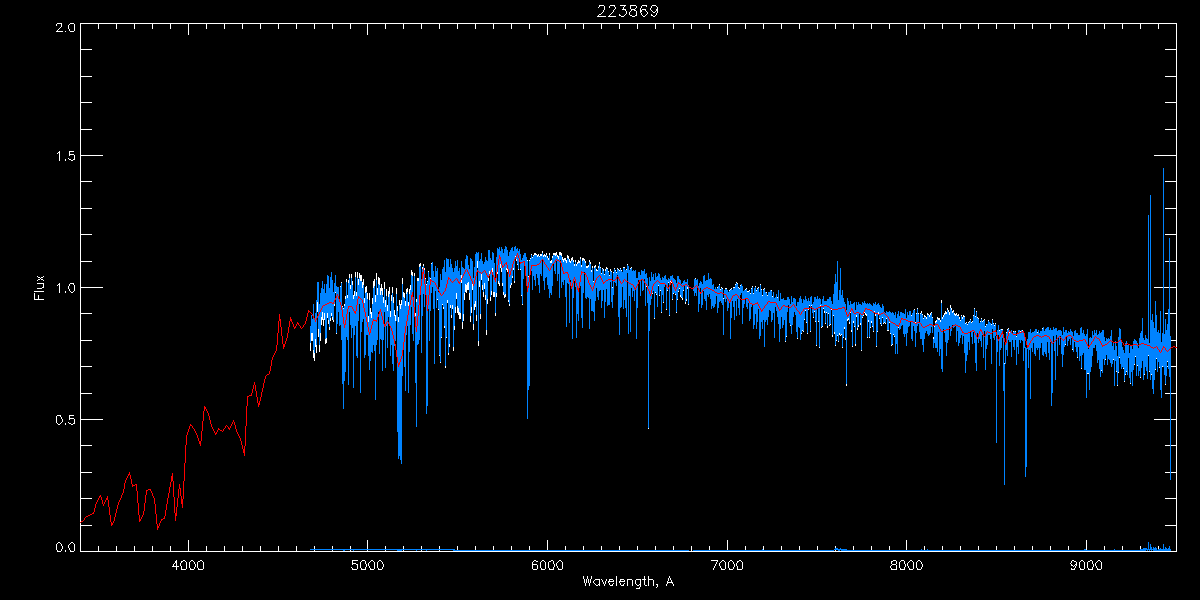
Task: Select the 5000 x-axis tick label
Action: pyautogui.click(x=367, y=565)
